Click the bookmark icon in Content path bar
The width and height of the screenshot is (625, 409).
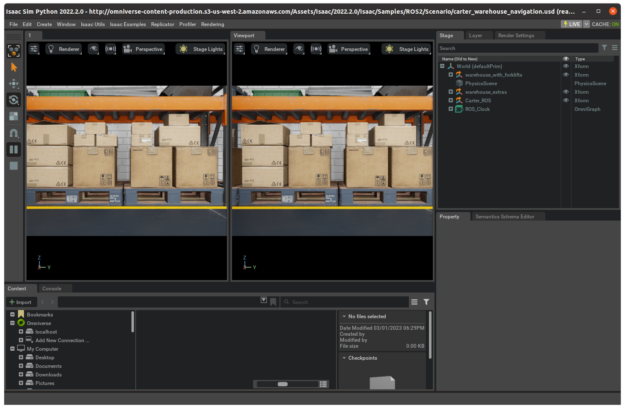(273, 302)
